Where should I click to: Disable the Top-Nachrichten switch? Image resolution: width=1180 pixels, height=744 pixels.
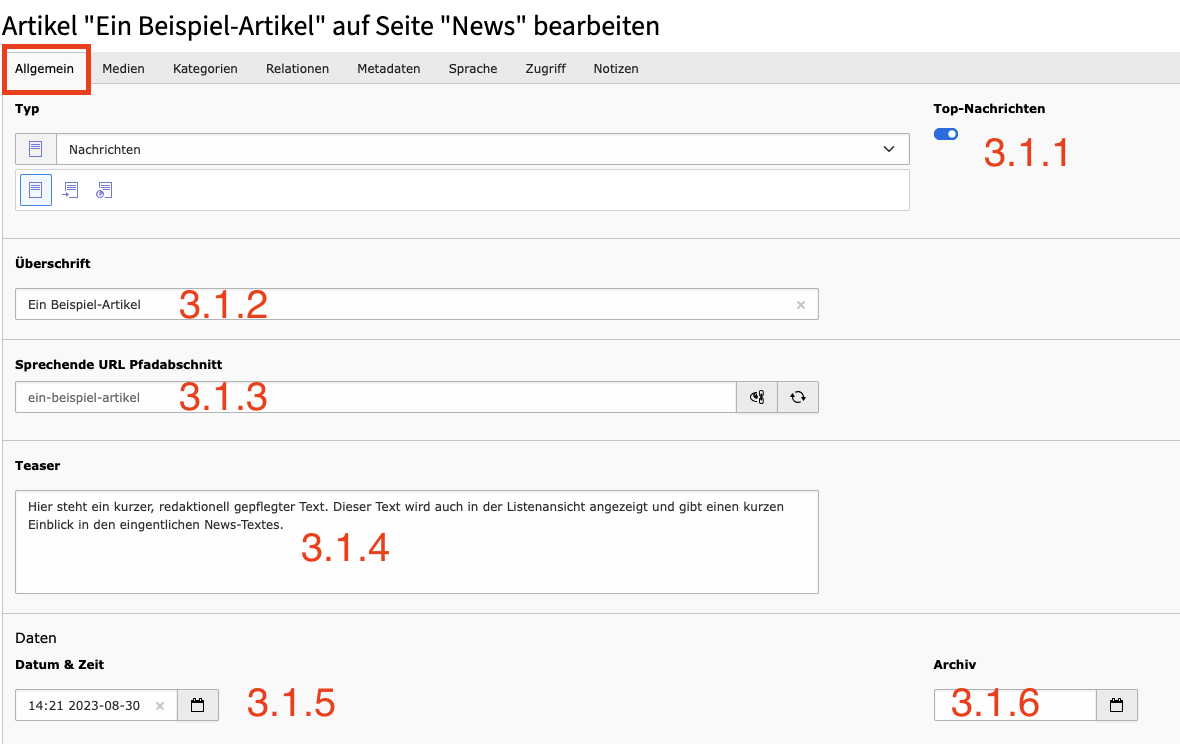(946, 134)
